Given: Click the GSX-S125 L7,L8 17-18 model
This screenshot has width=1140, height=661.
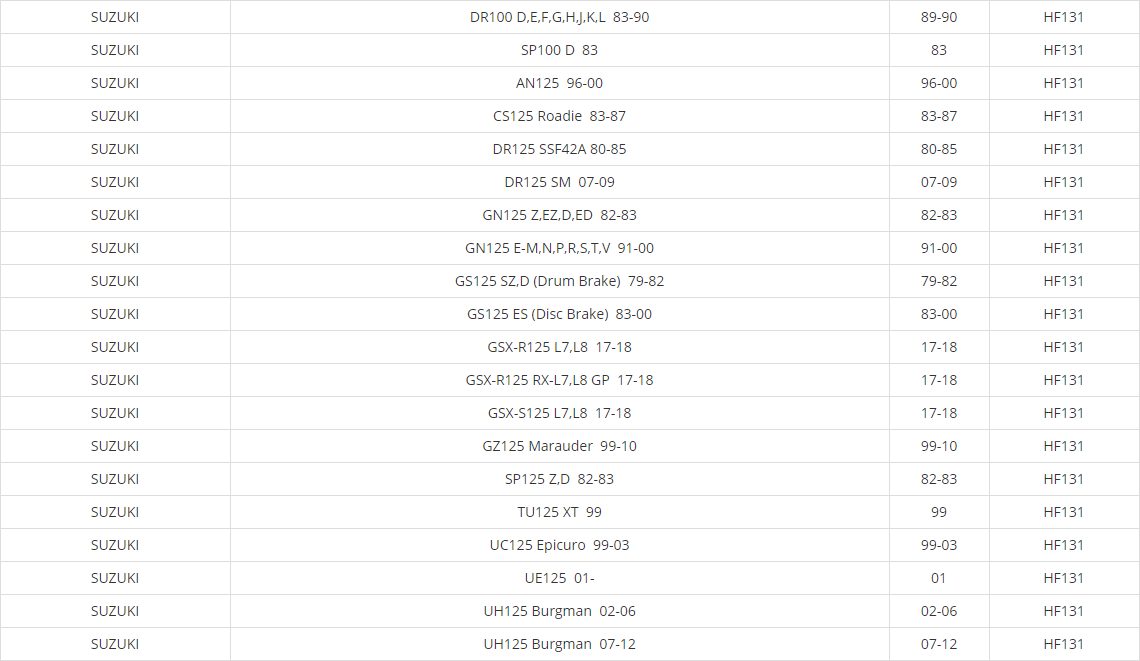Looking at the screenshot, I should (559, 413).
